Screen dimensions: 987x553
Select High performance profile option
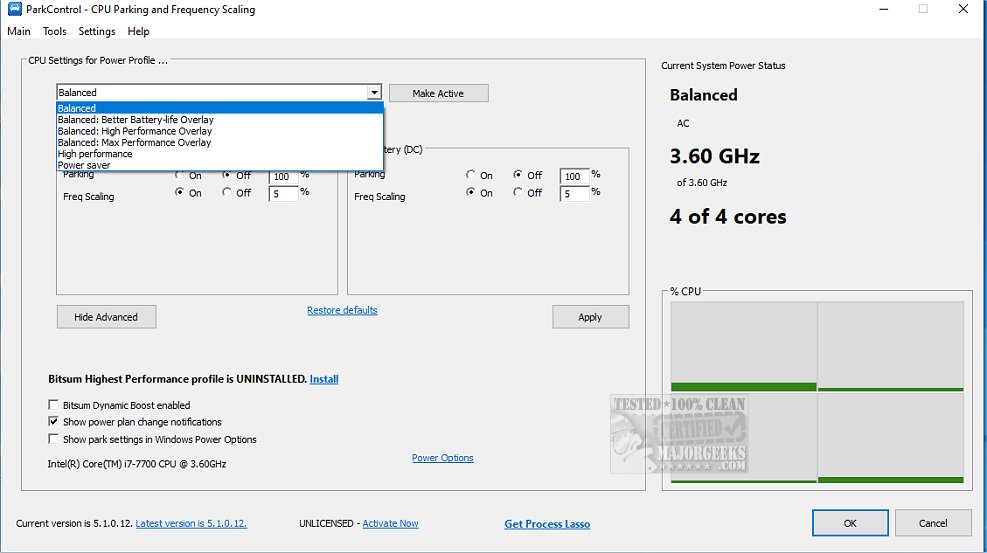(220, 154)
